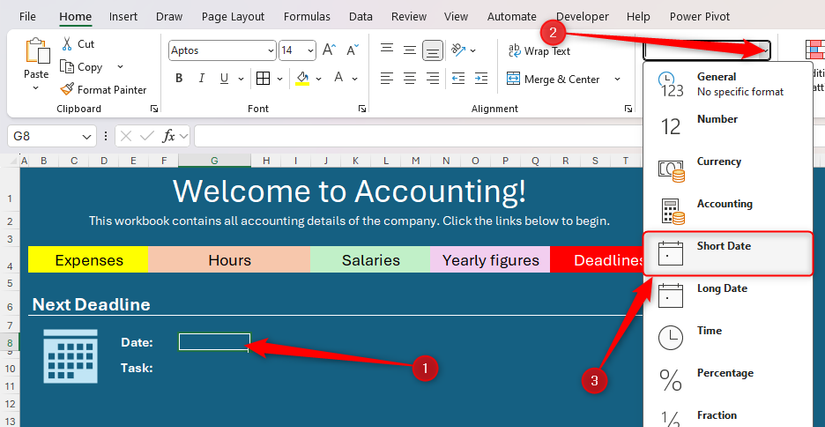This screenshot has width=825, height=427.
Task: Toggle Wrap Text for the cell
Action: click(x=540, y=51)
